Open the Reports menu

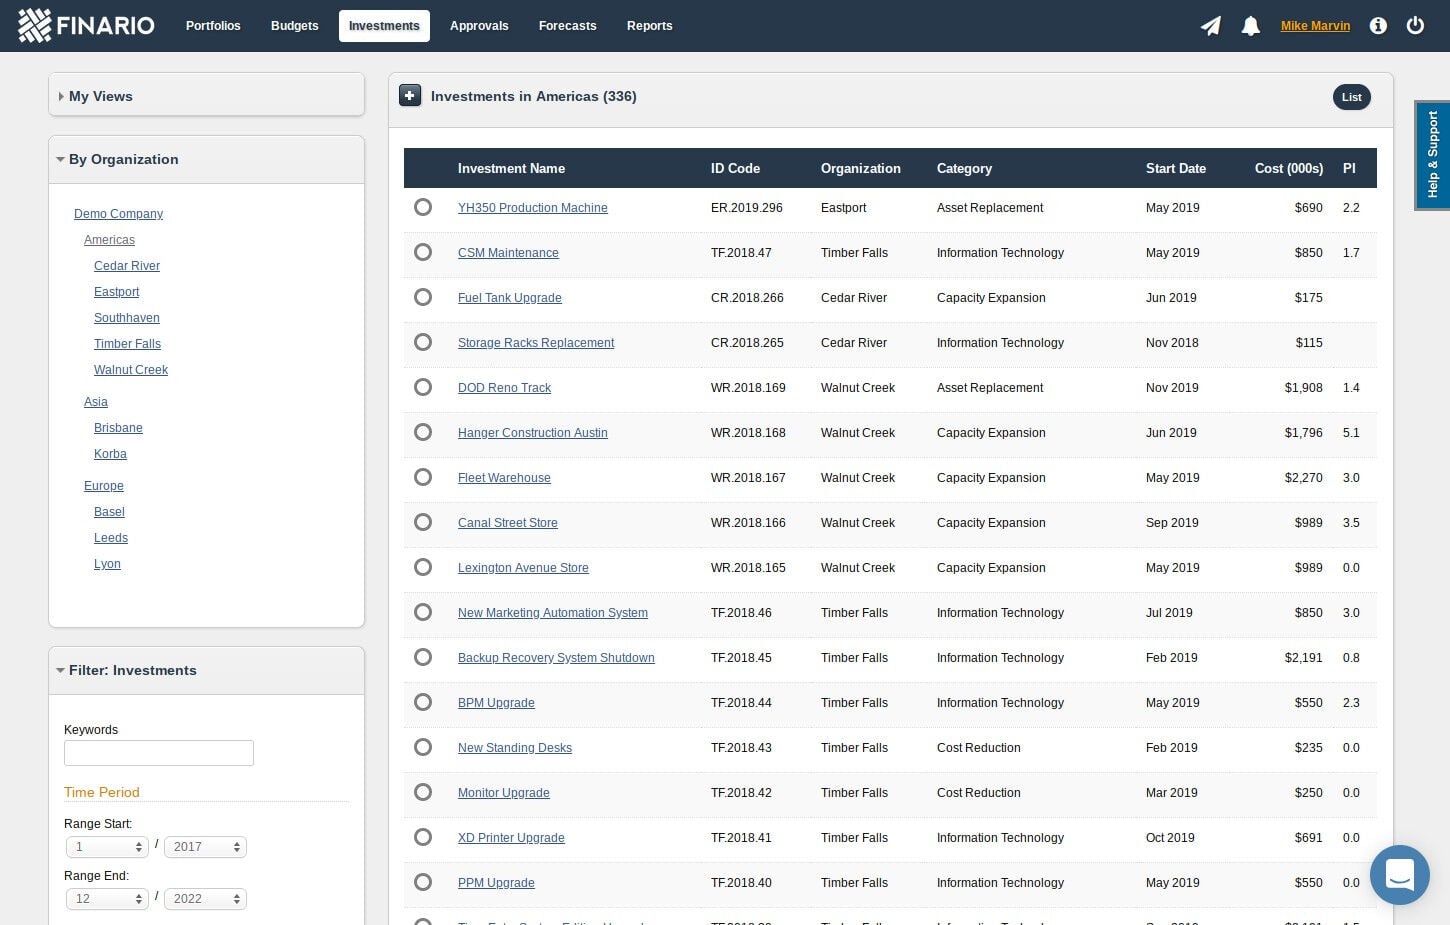coord(650,26)
